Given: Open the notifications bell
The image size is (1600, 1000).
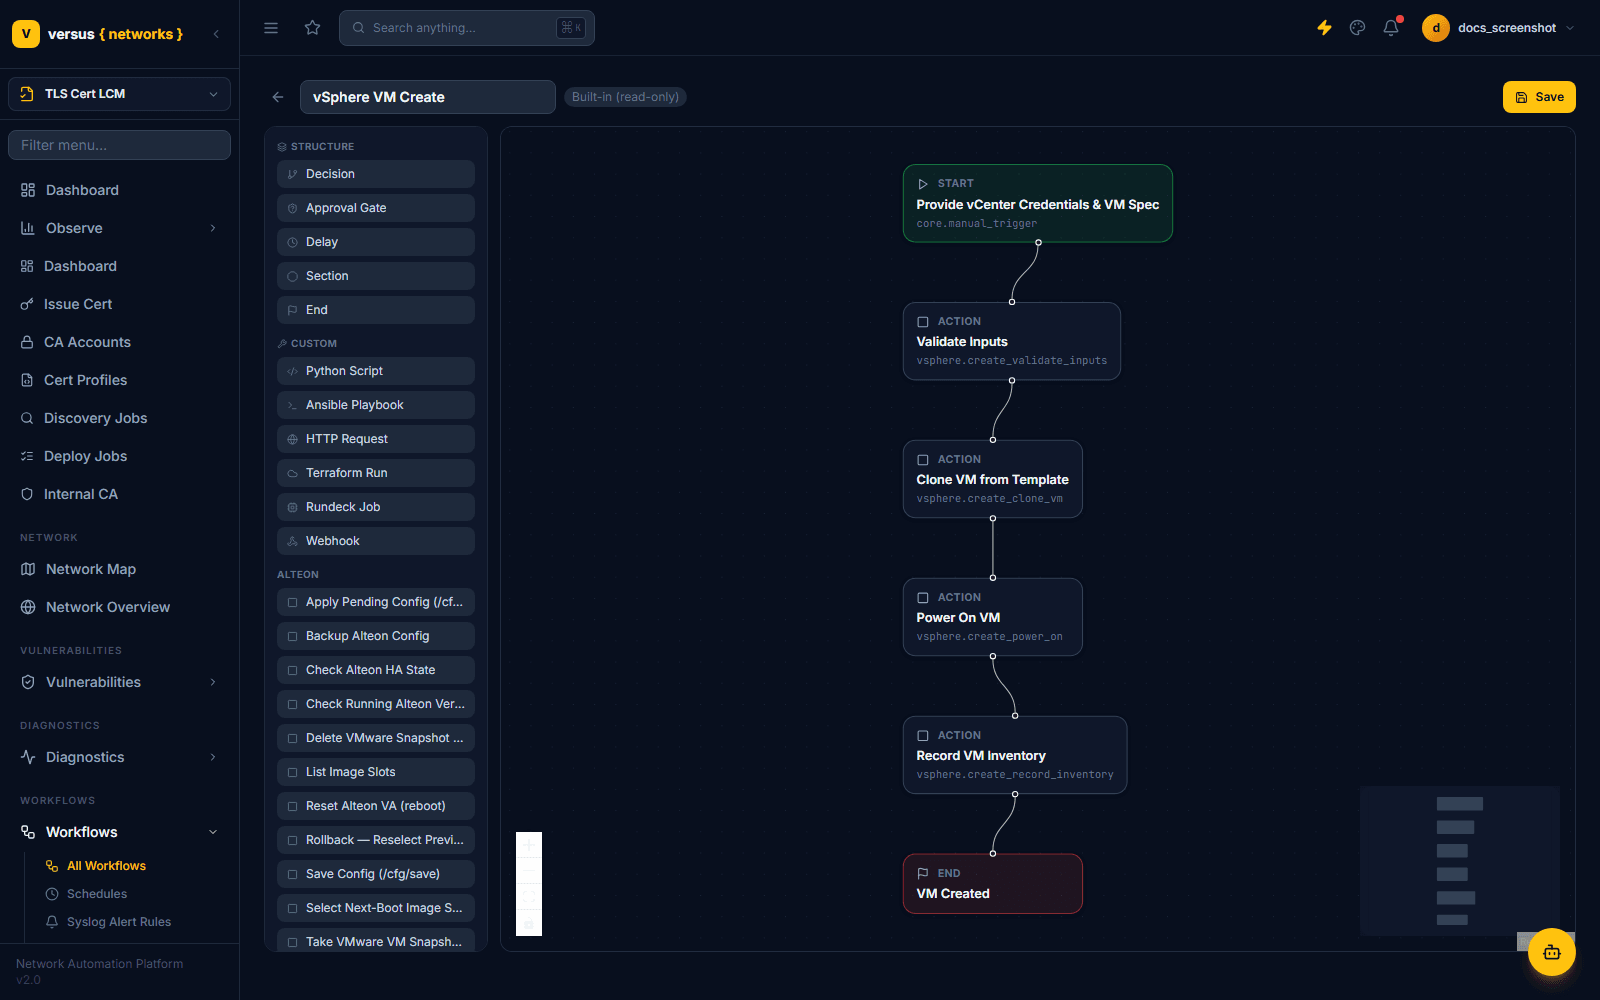Looking at the screenshot, I should (x=1391, y=28).
